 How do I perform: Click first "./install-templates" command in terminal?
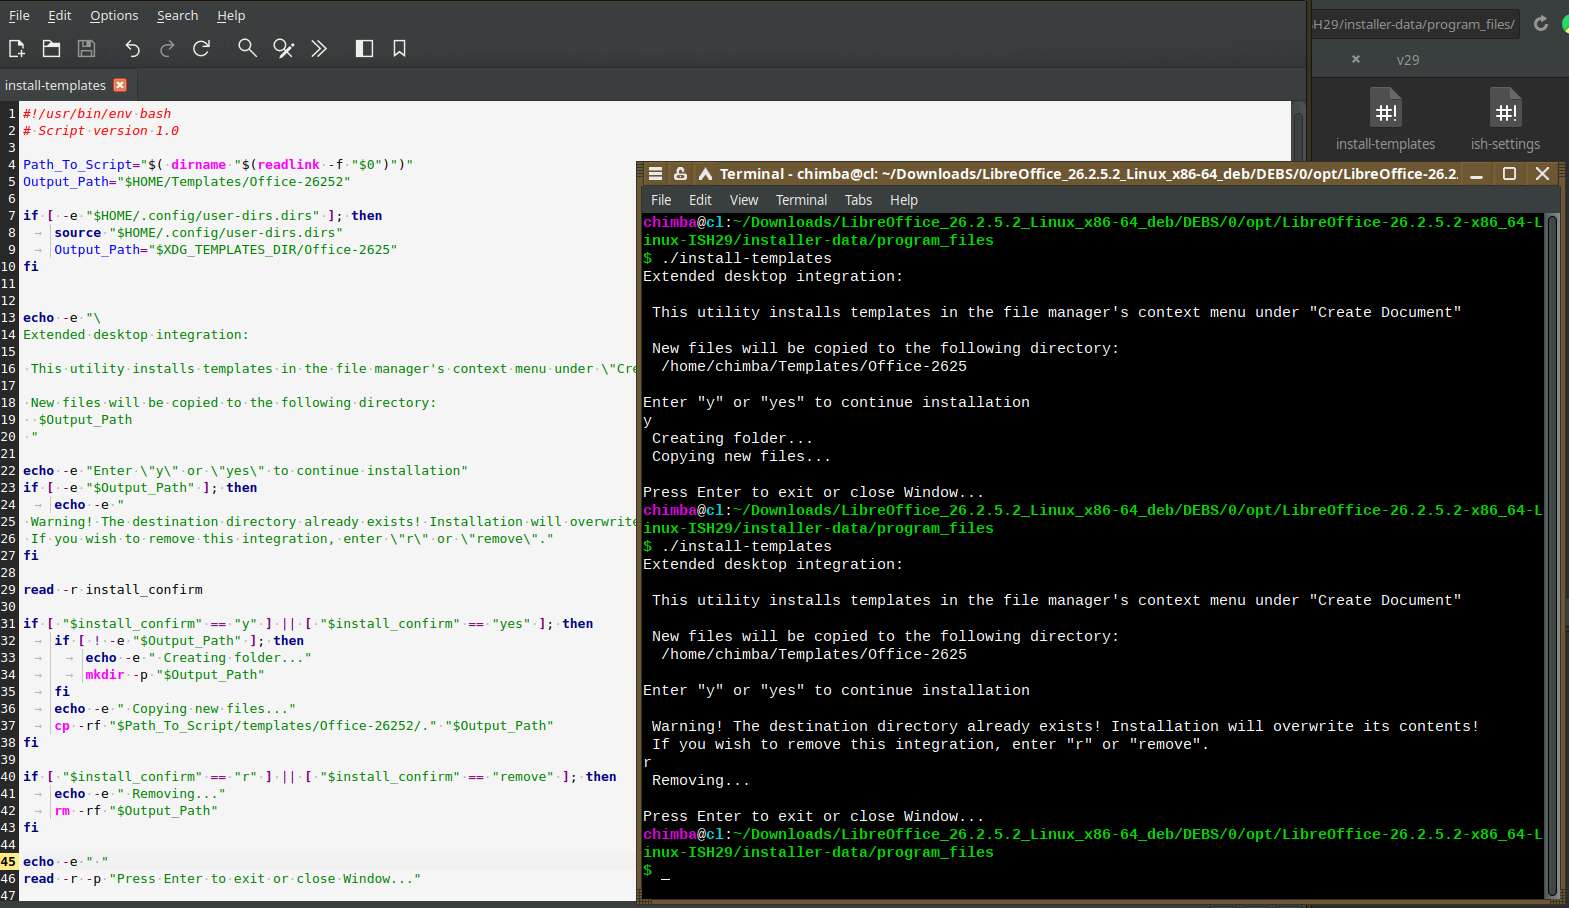coord(746,258)
